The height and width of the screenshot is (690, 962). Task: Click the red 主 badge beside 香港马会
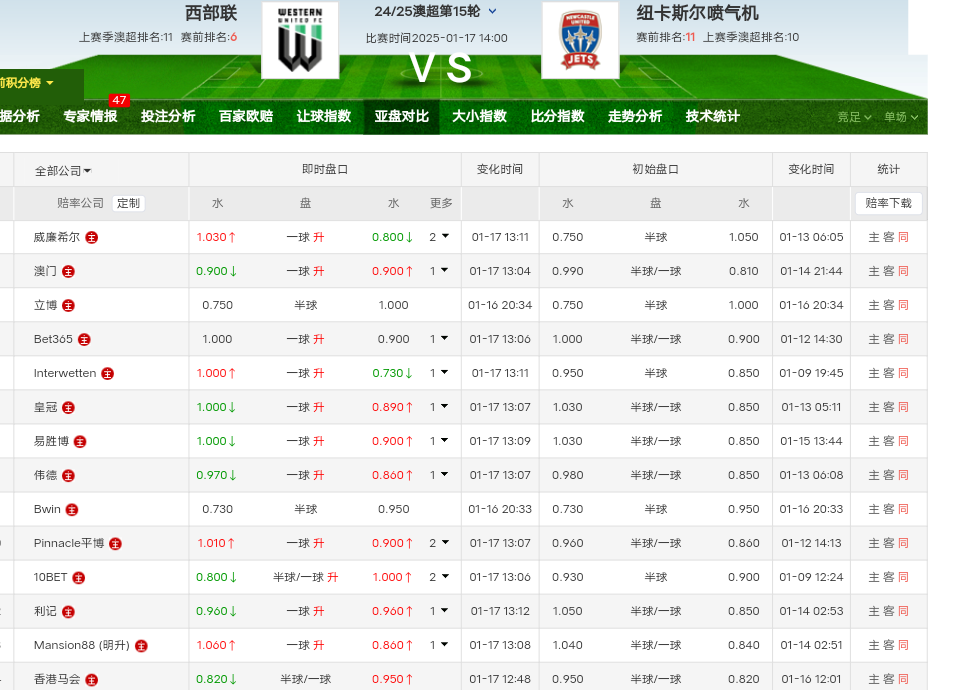point(91,680)
